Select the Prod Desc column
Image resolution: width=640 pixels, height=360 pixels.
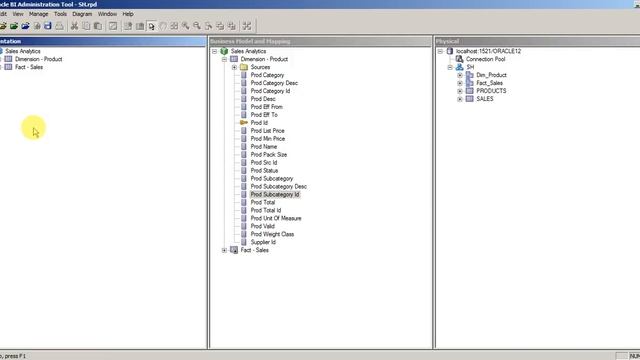click(263, 99)
